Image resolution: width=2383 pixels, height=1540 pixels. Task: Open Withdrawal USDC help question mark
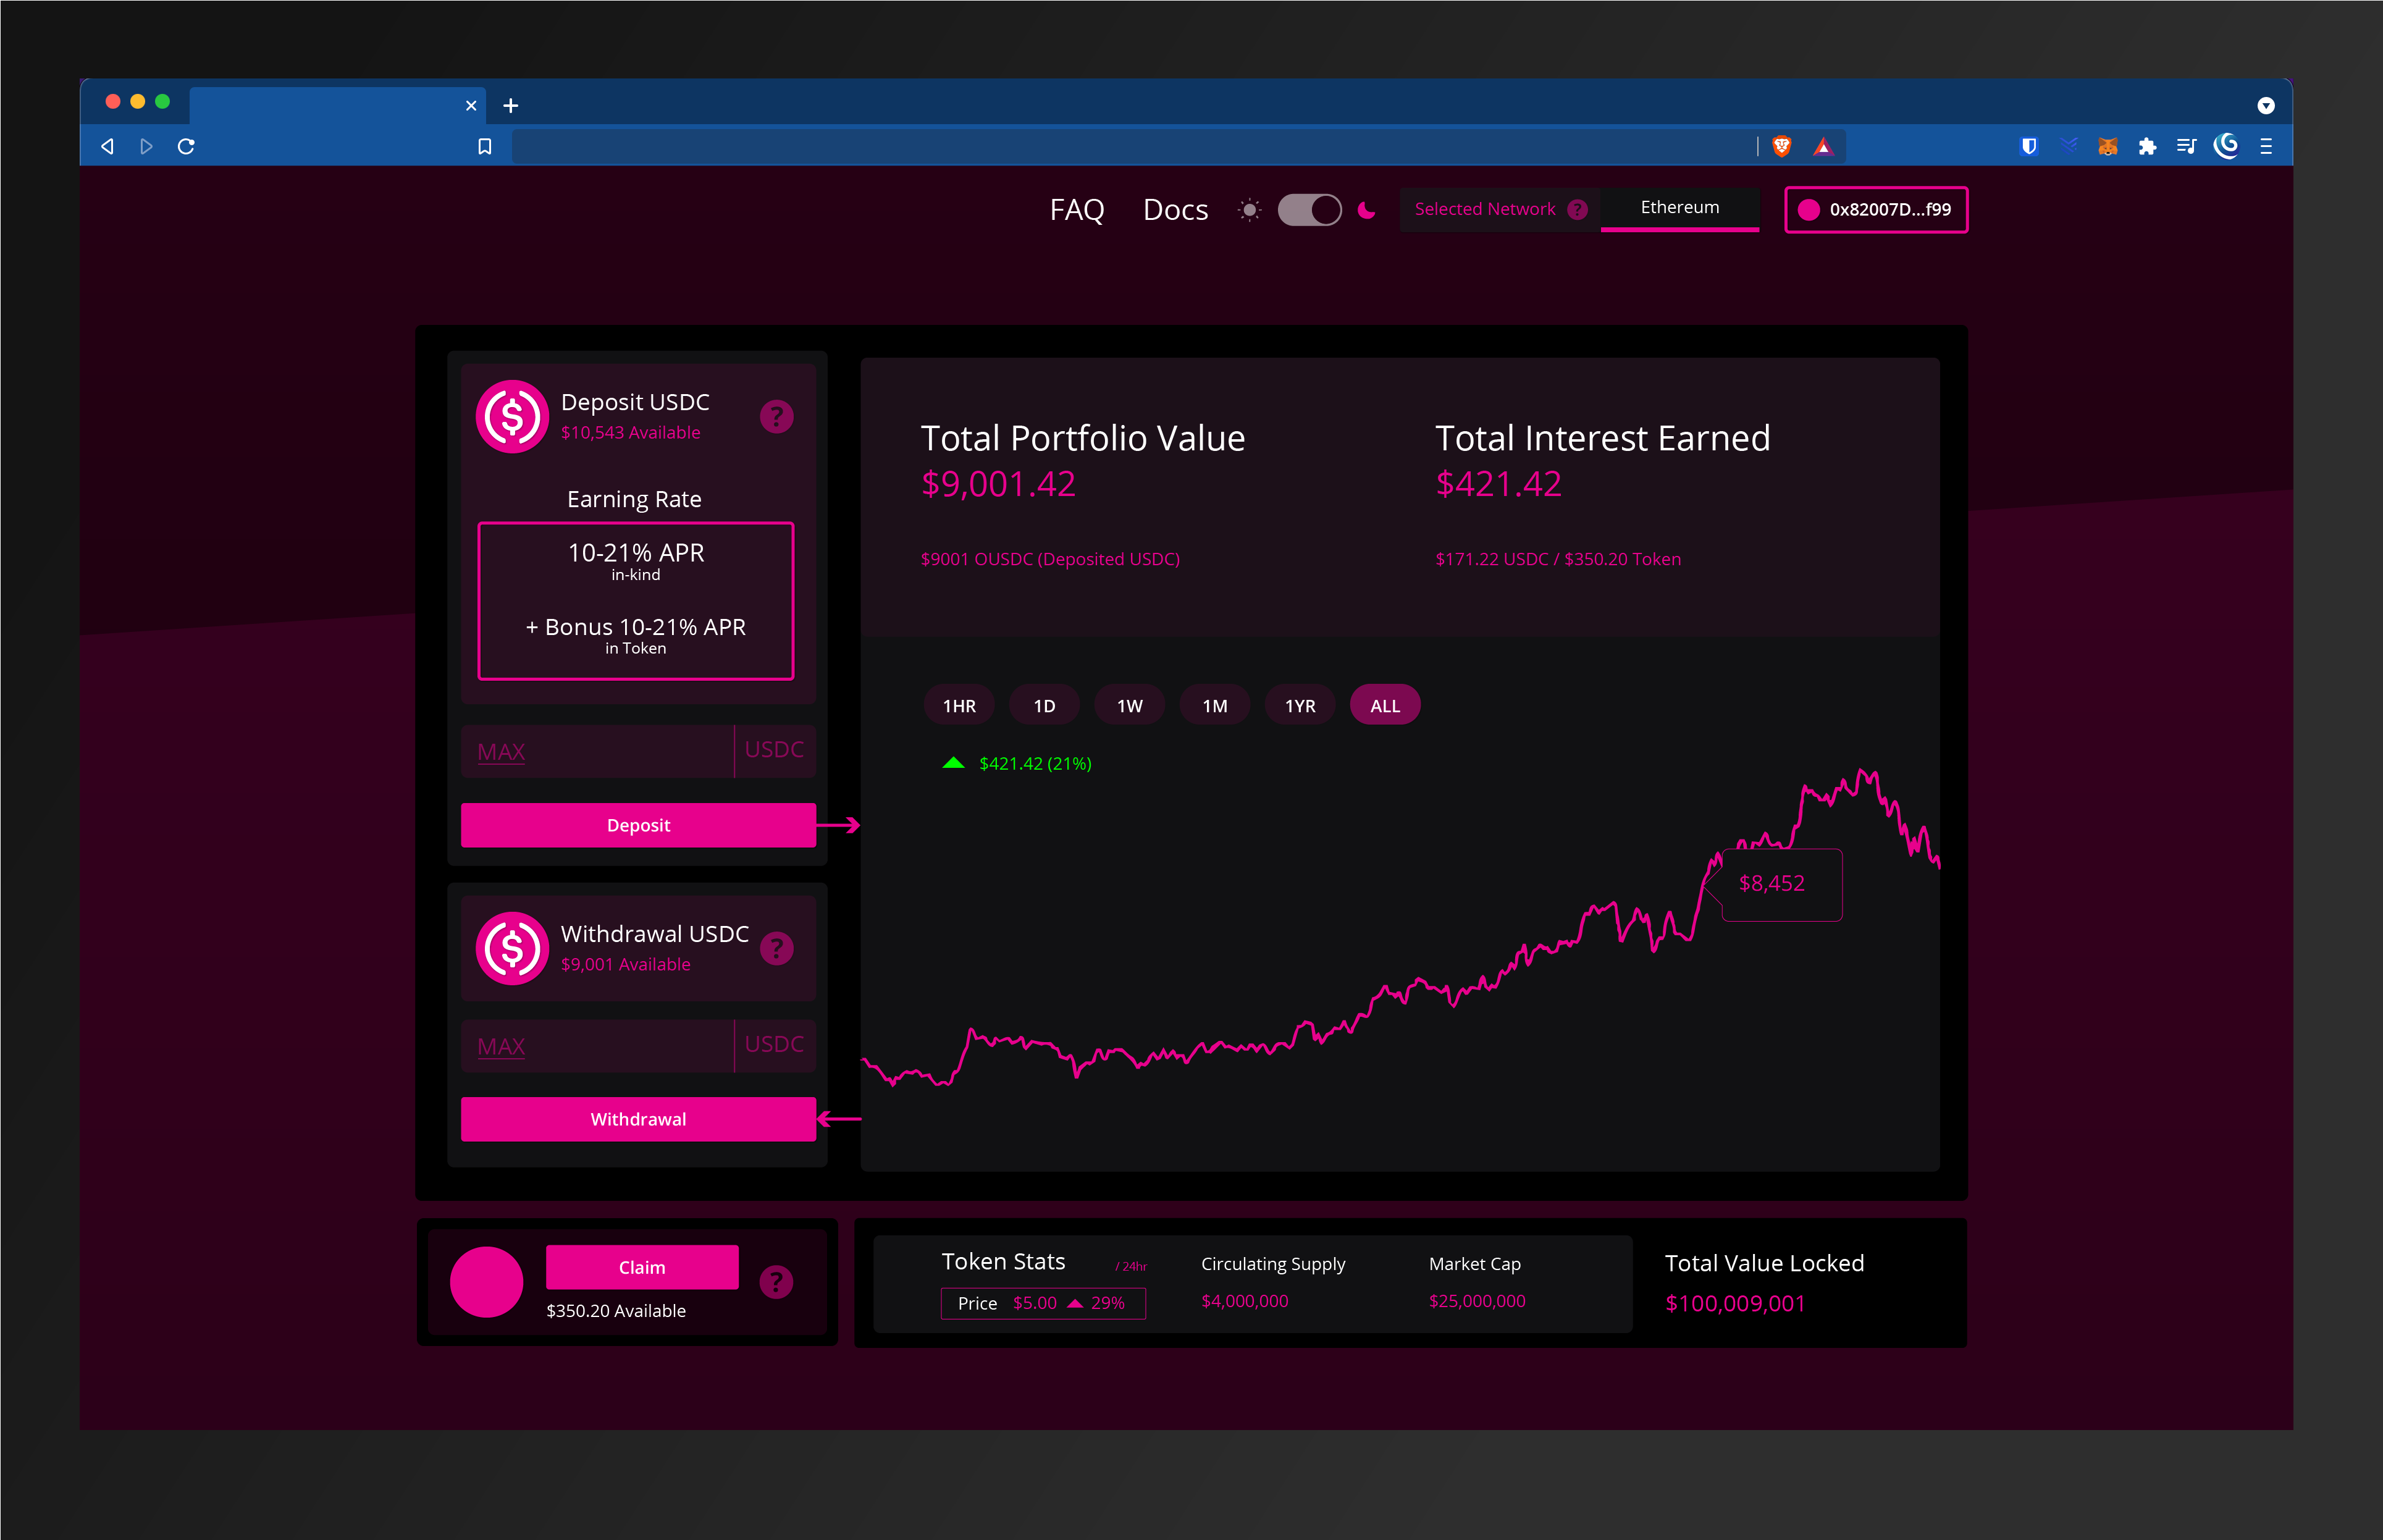(x=776, y=948)
